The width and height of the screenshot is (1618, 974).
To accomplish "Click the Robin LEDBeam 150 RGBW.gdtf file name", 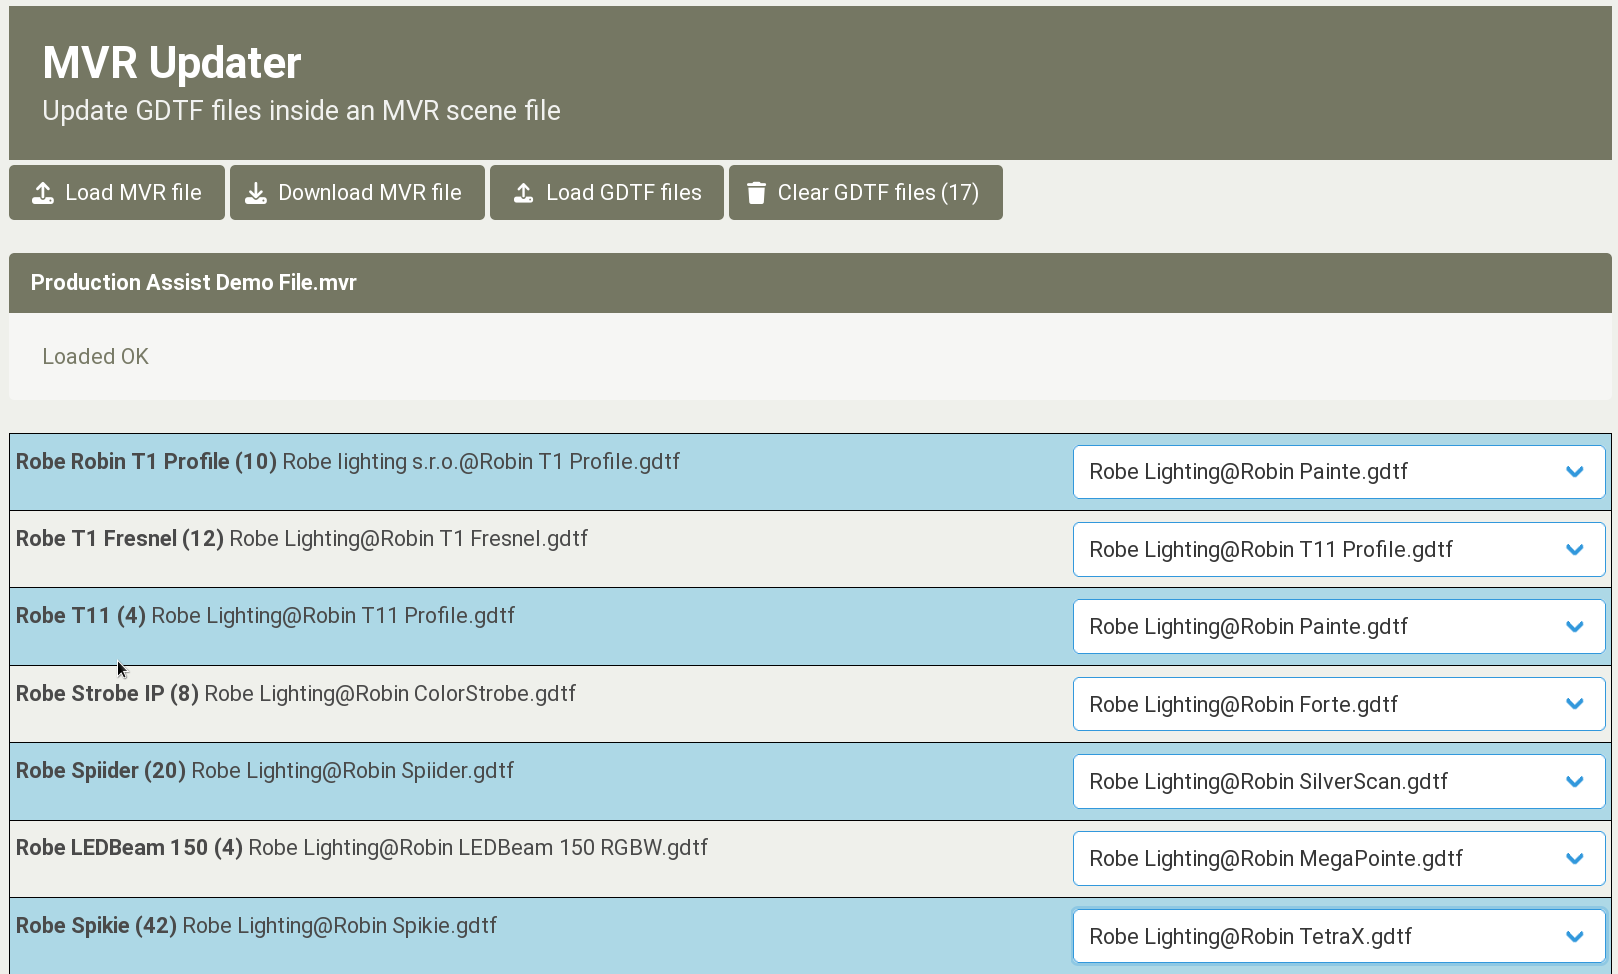I will point(478,848).
